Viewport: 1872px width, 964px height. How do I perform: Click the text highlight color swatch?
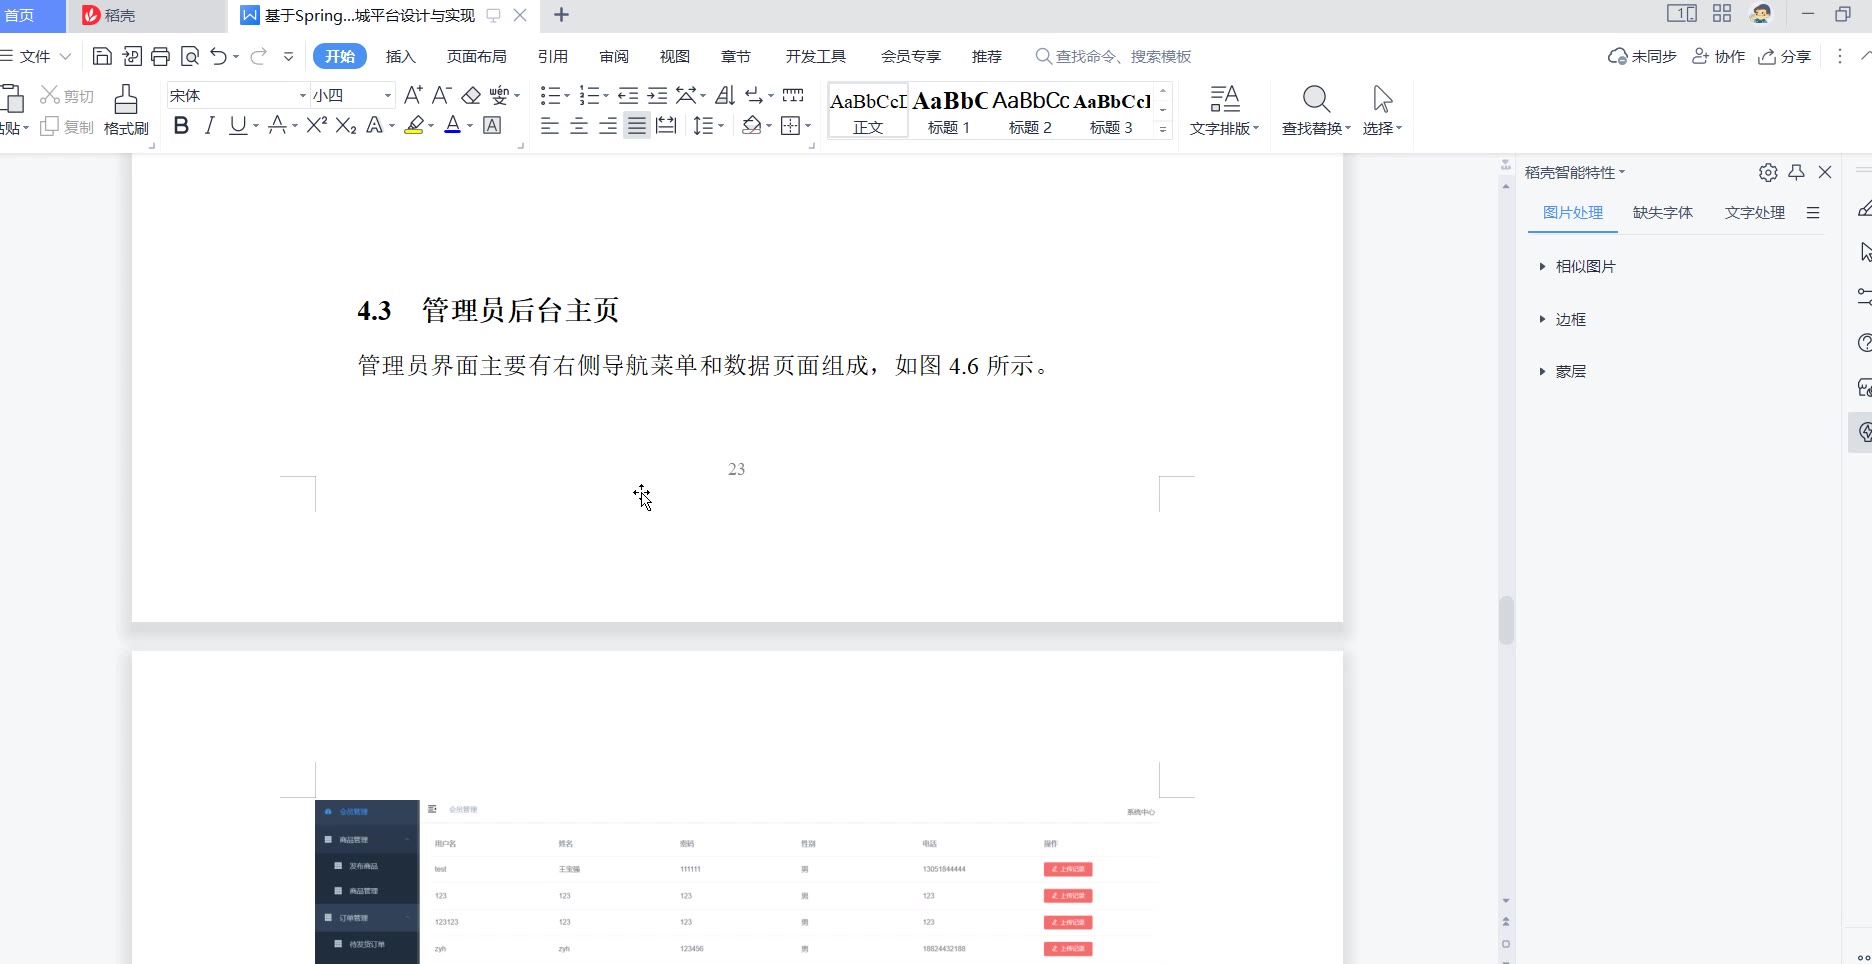tap(414, 125)
